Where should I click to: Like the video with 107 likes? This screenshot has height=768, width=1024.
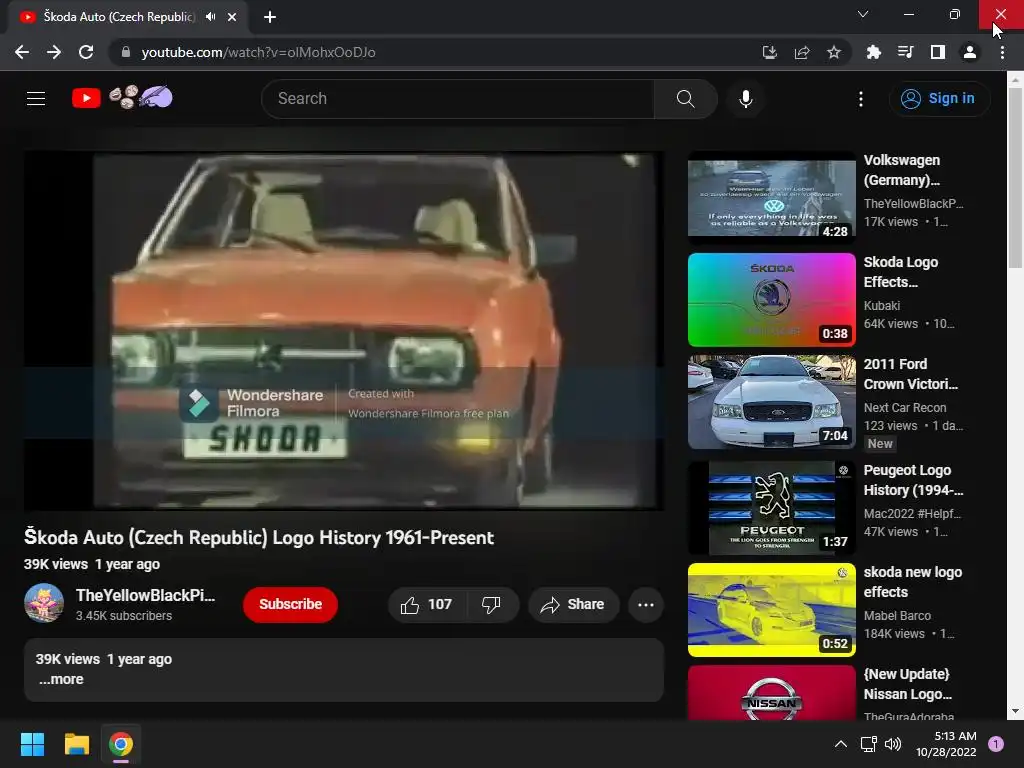point(426,605)
